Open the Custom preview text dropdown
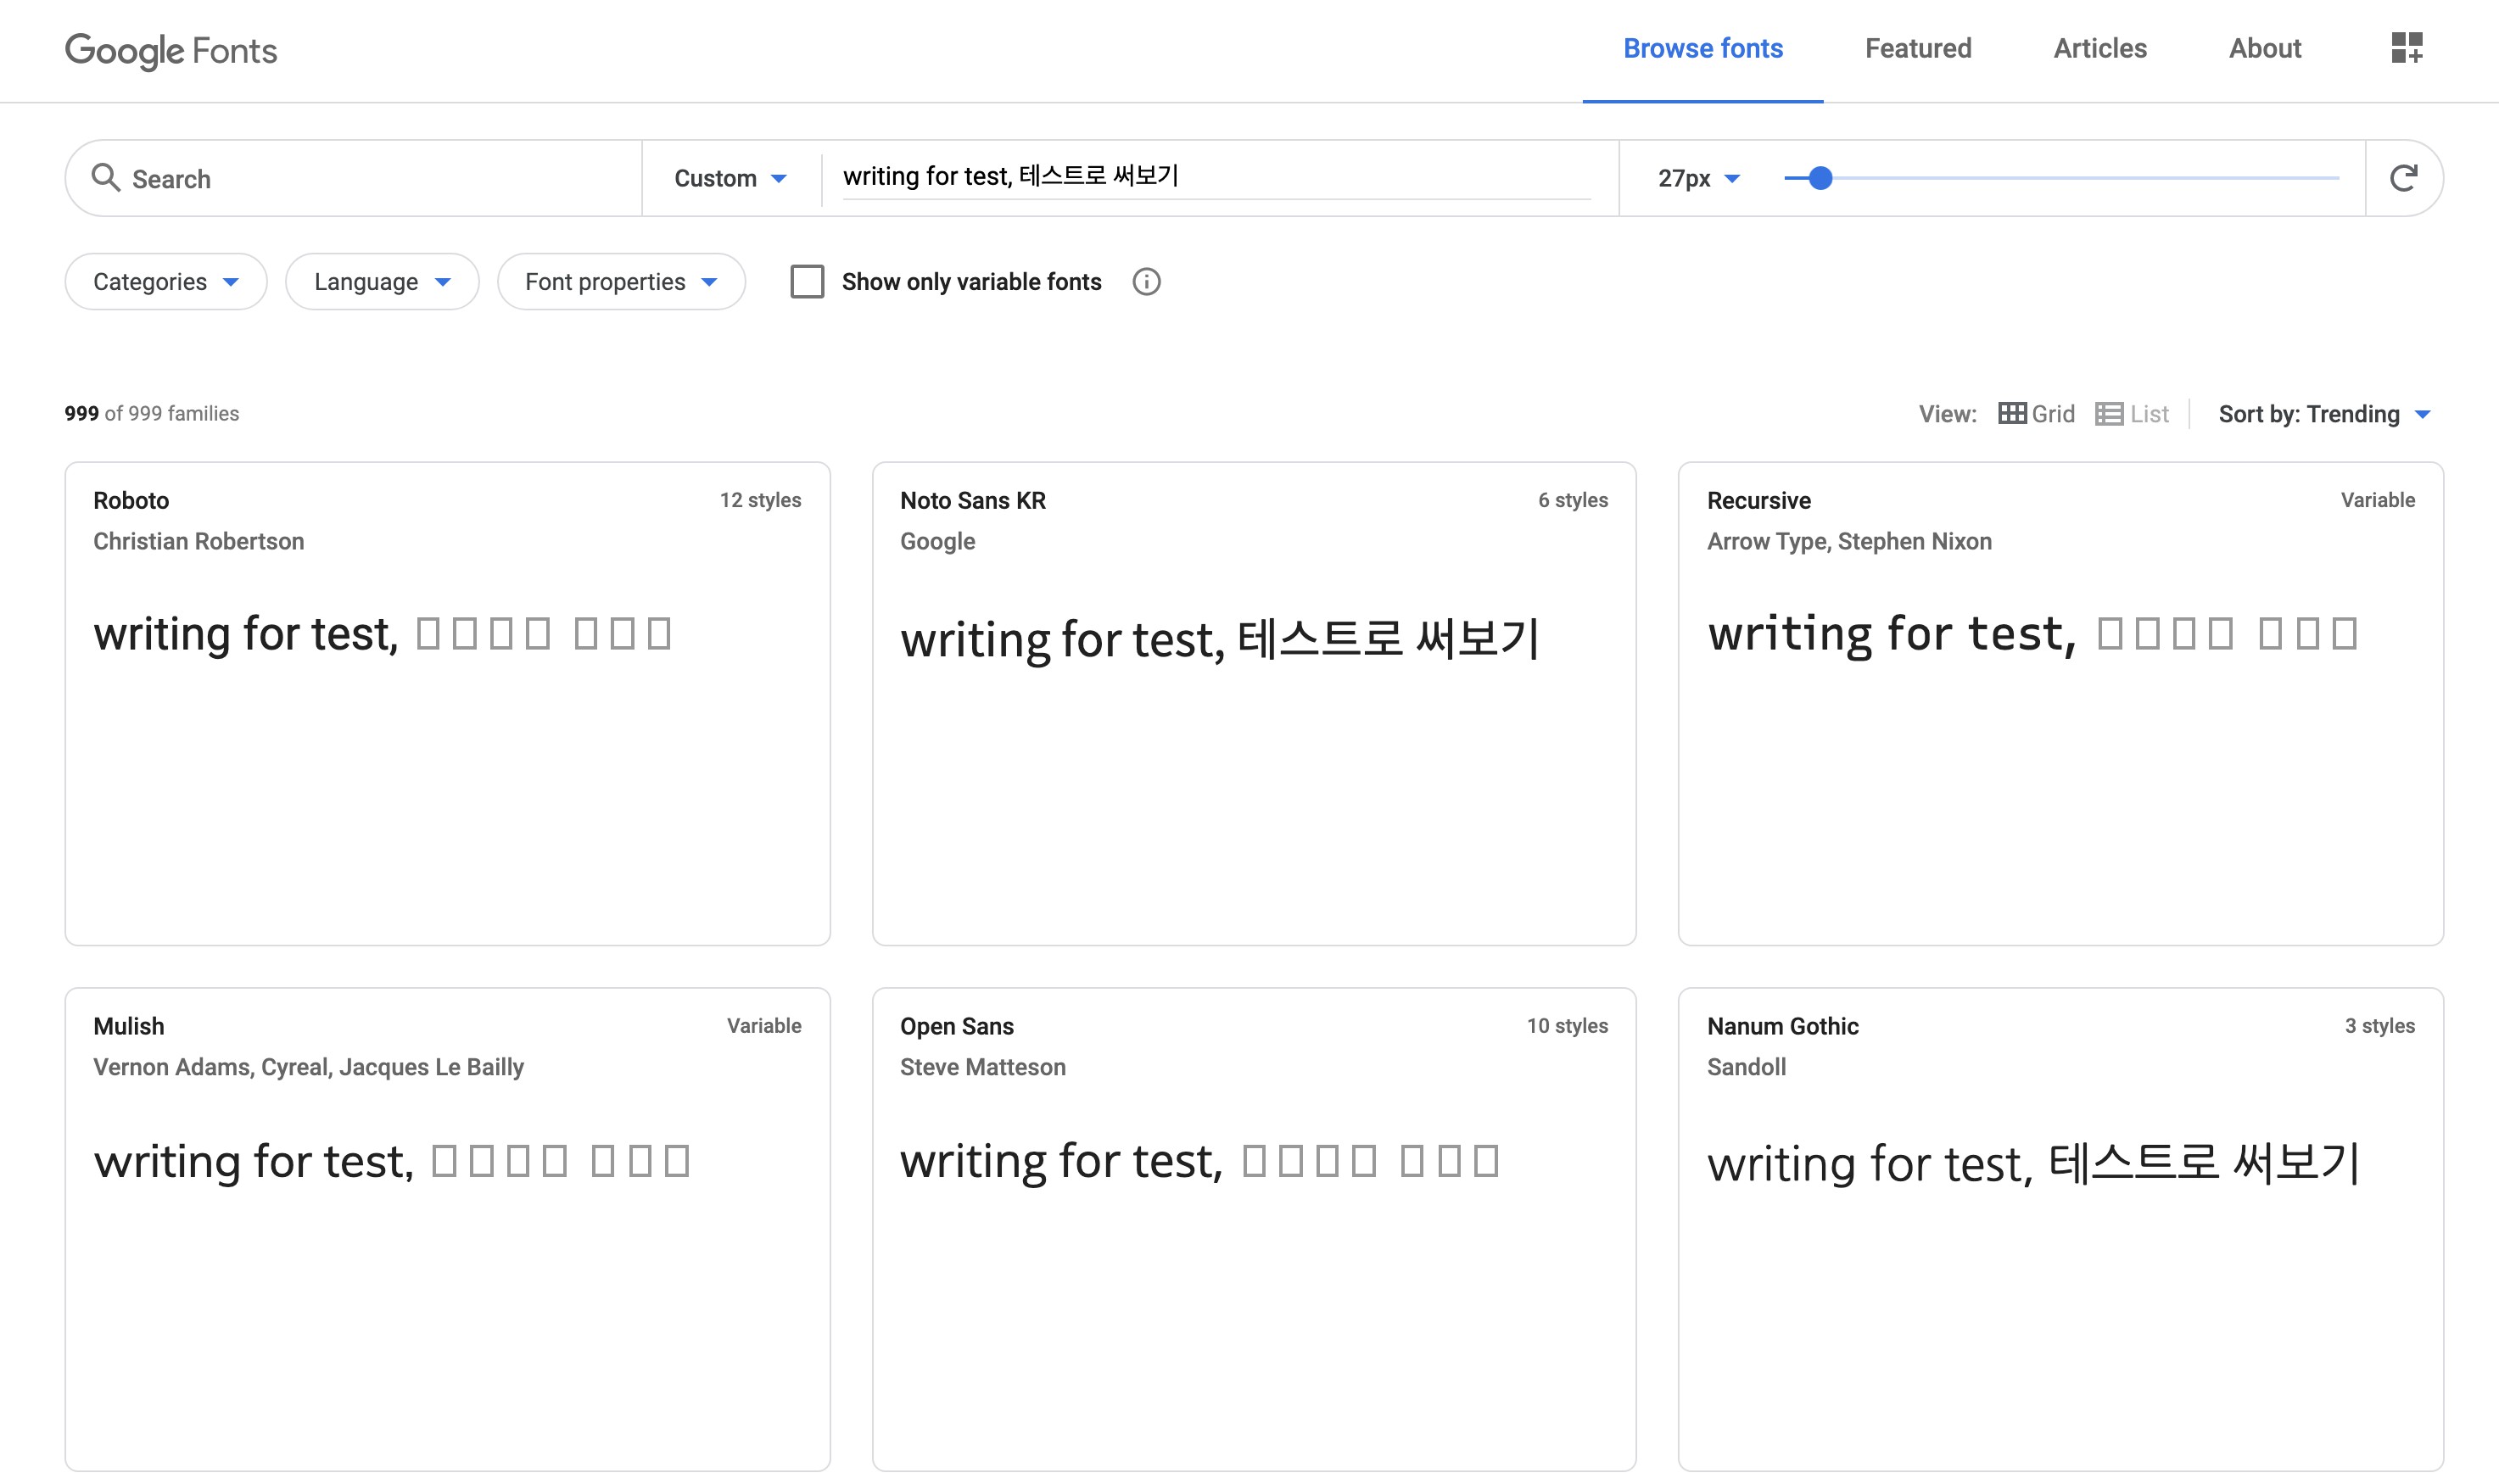Viewport: 2499px width, 1484px height. [731, 178]
